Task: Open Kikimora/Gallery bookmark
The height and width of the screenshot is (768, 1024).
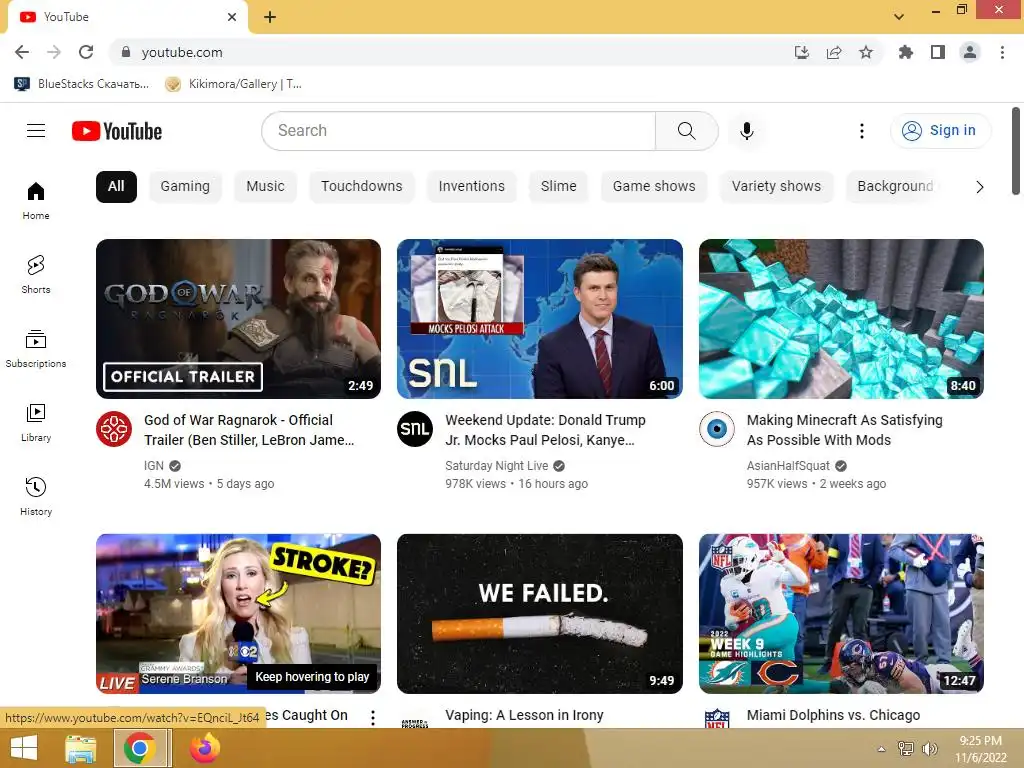Action: click(x=234, y=84)
